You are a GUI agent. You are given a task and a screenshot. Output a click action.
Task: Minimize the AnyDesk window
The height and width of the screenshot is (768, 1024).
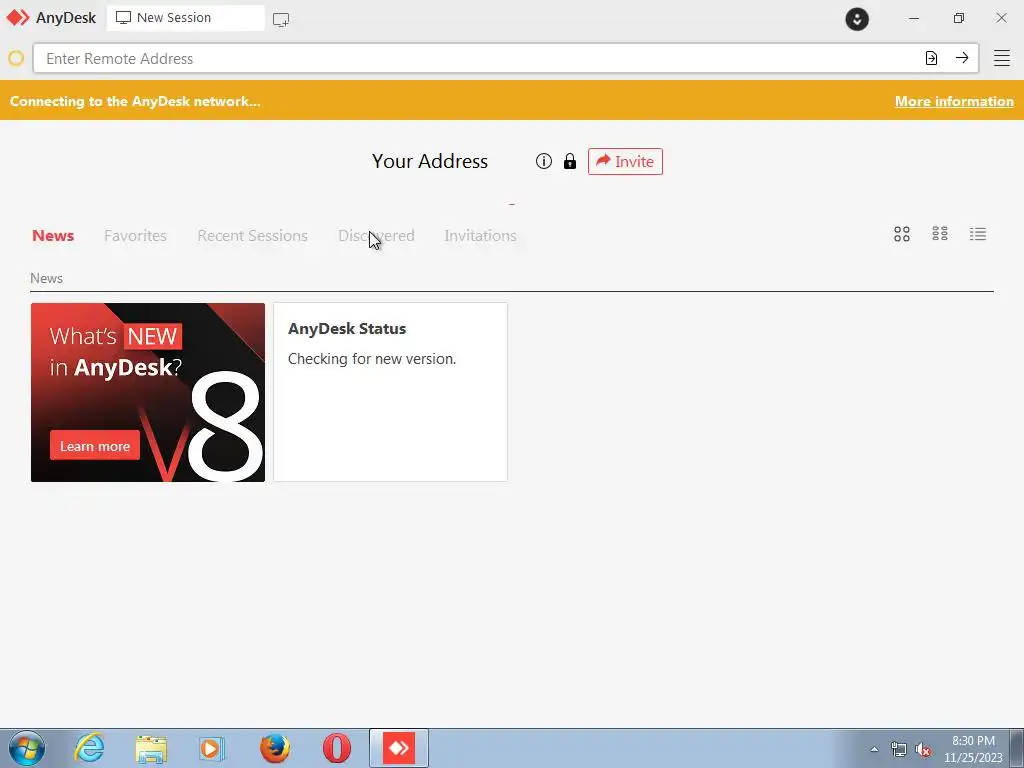[914, 18]
